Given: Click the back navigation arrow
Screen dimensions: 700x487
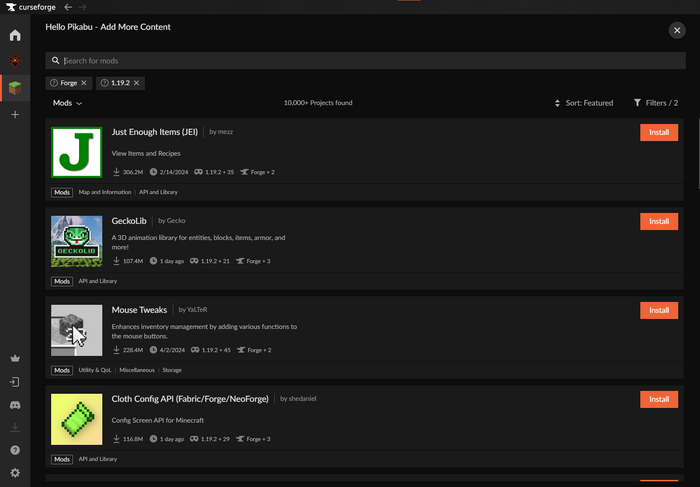Looking at the screenshot, I should (x=68, y=7).
